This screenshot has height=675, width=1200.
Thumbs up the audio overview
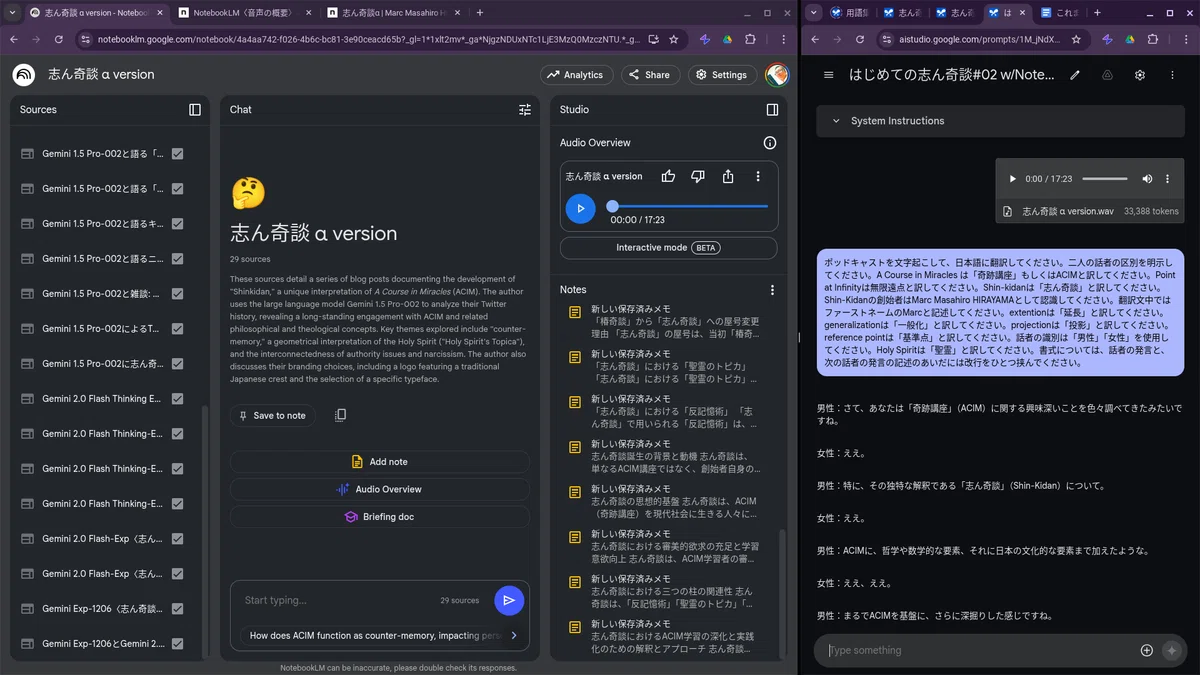668,176
